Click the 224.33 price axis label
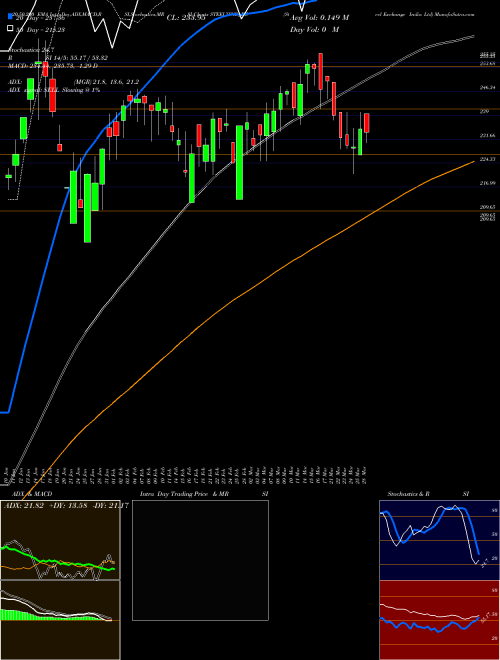 487,159
